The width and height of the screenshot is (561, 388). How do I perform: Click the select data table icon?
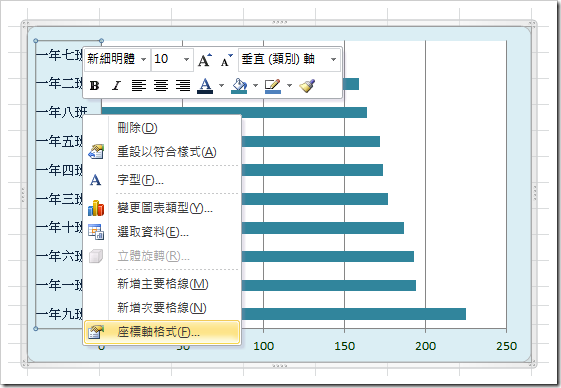point(96,232)
